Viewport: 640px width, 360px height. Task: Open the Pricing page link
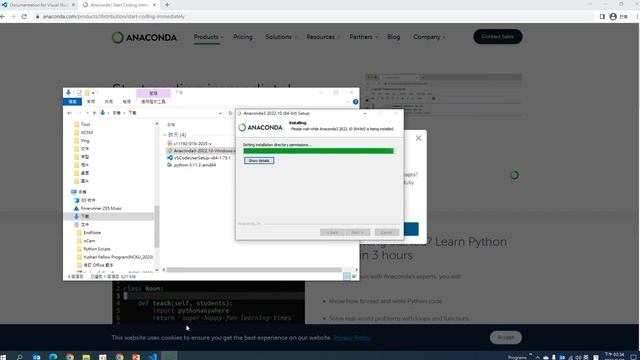tap(243, 37)
